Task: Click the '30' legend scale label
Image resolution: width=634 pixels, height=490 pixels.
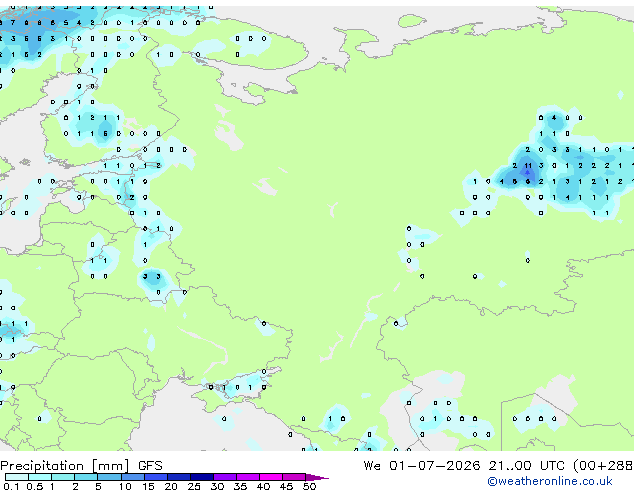Action: click(217, 486)
